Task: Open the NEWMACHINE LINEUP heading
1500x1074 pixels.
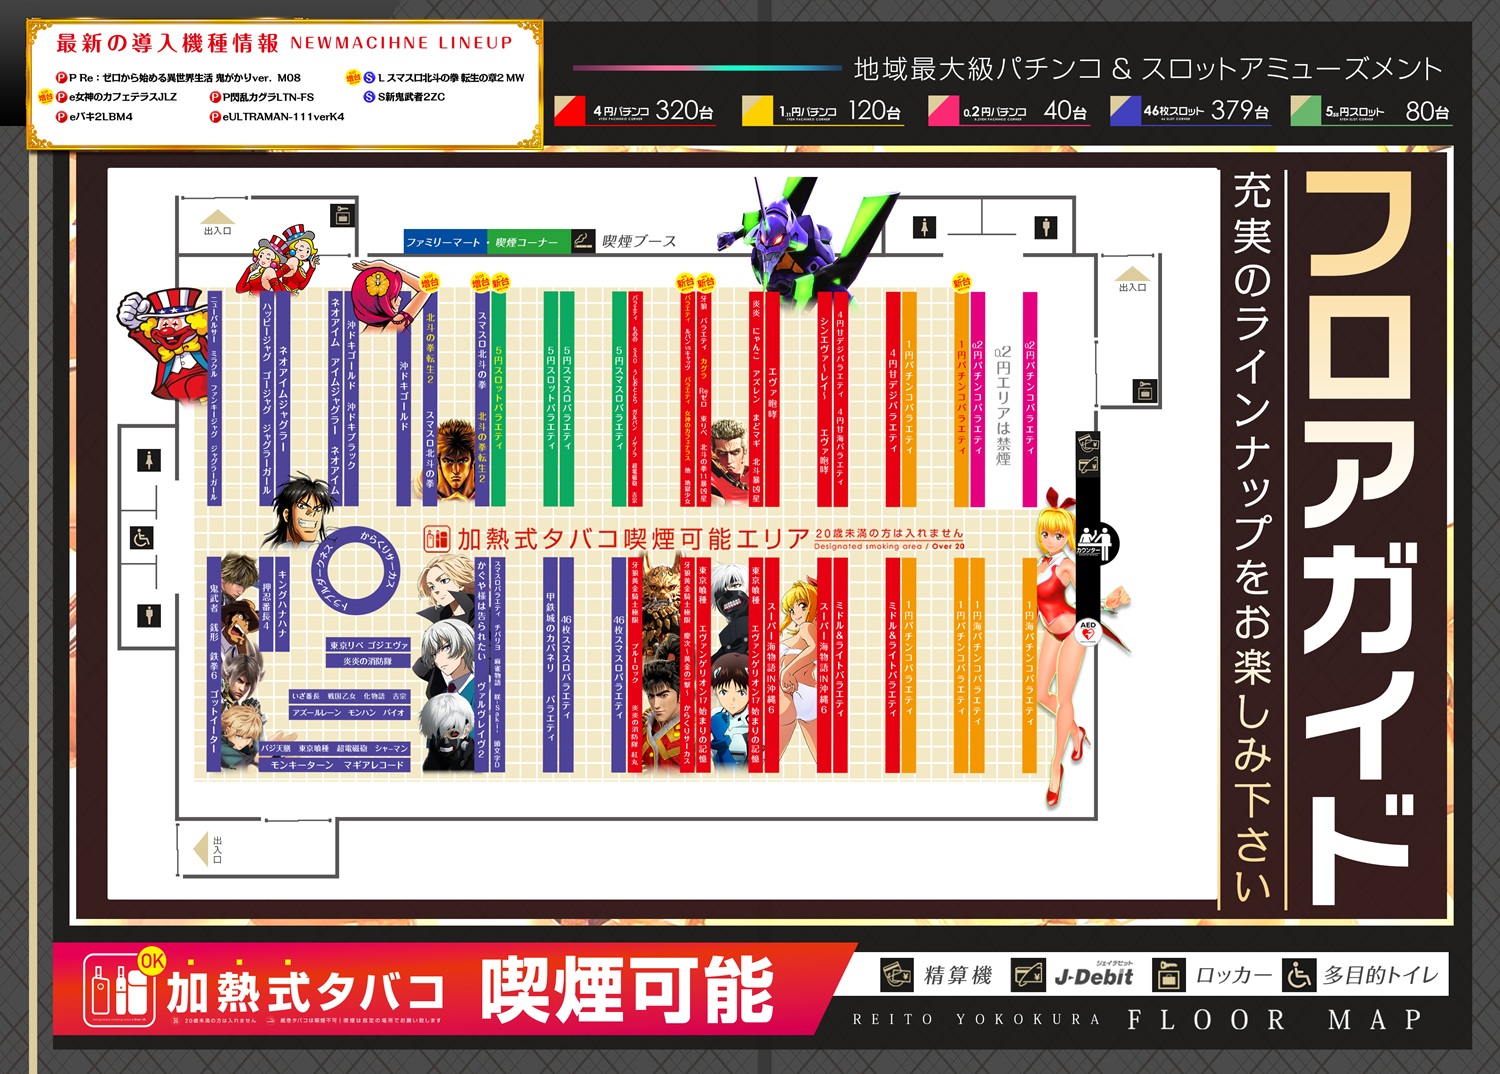Action: click(403, 41)
